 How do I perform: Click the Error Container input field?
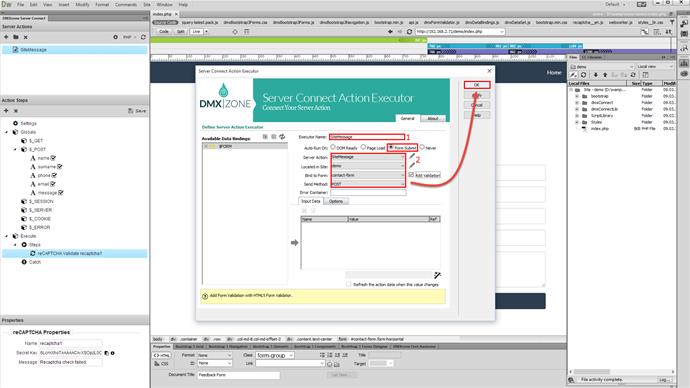(x=368, y=192)
